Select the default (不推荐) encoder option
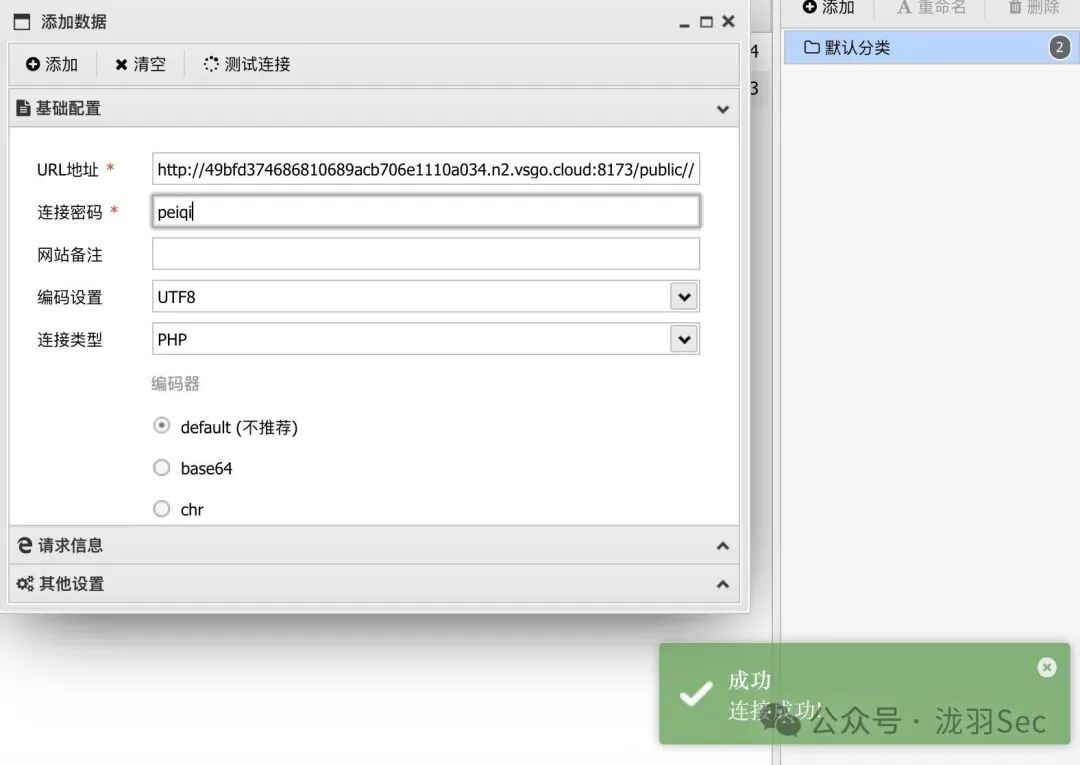The width and height of the screenshot is (1080, 765). pyautogui.click(x=161, y=425)
